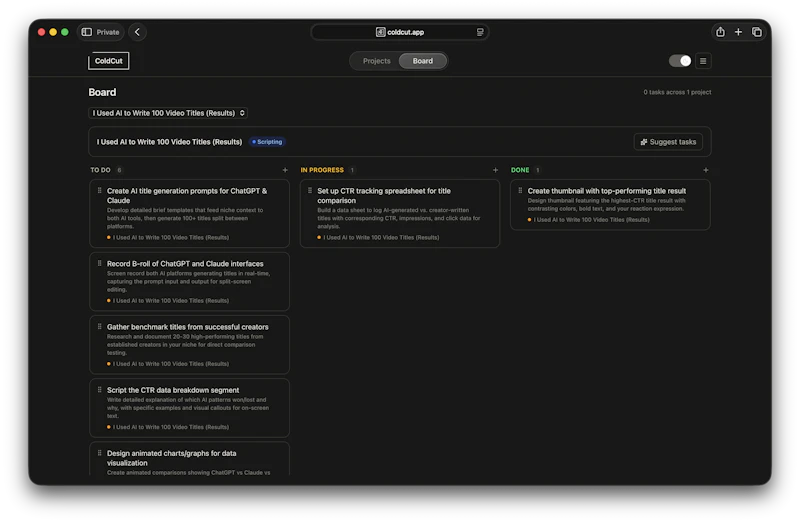Grab handle of Create AI title generation card

[99, 190]
